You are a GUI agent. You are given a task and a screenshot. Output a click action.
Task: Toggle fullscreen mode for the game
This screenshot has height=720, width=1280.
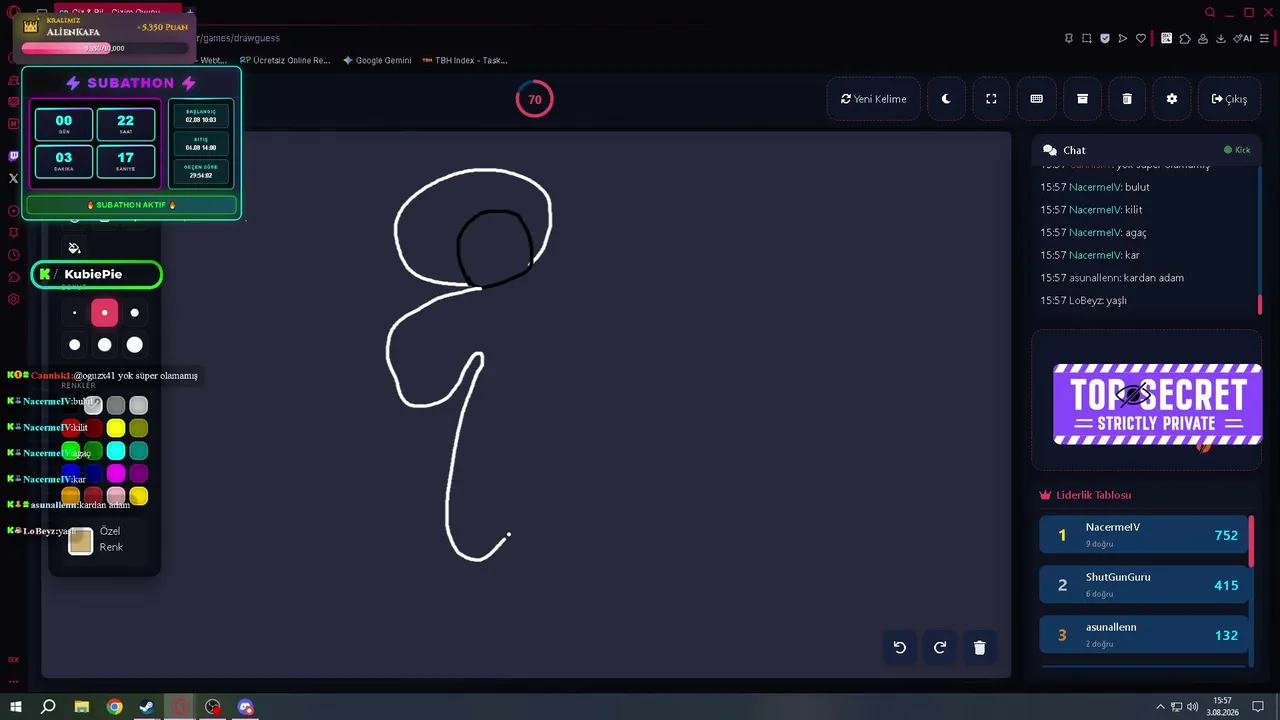(991, 99)
